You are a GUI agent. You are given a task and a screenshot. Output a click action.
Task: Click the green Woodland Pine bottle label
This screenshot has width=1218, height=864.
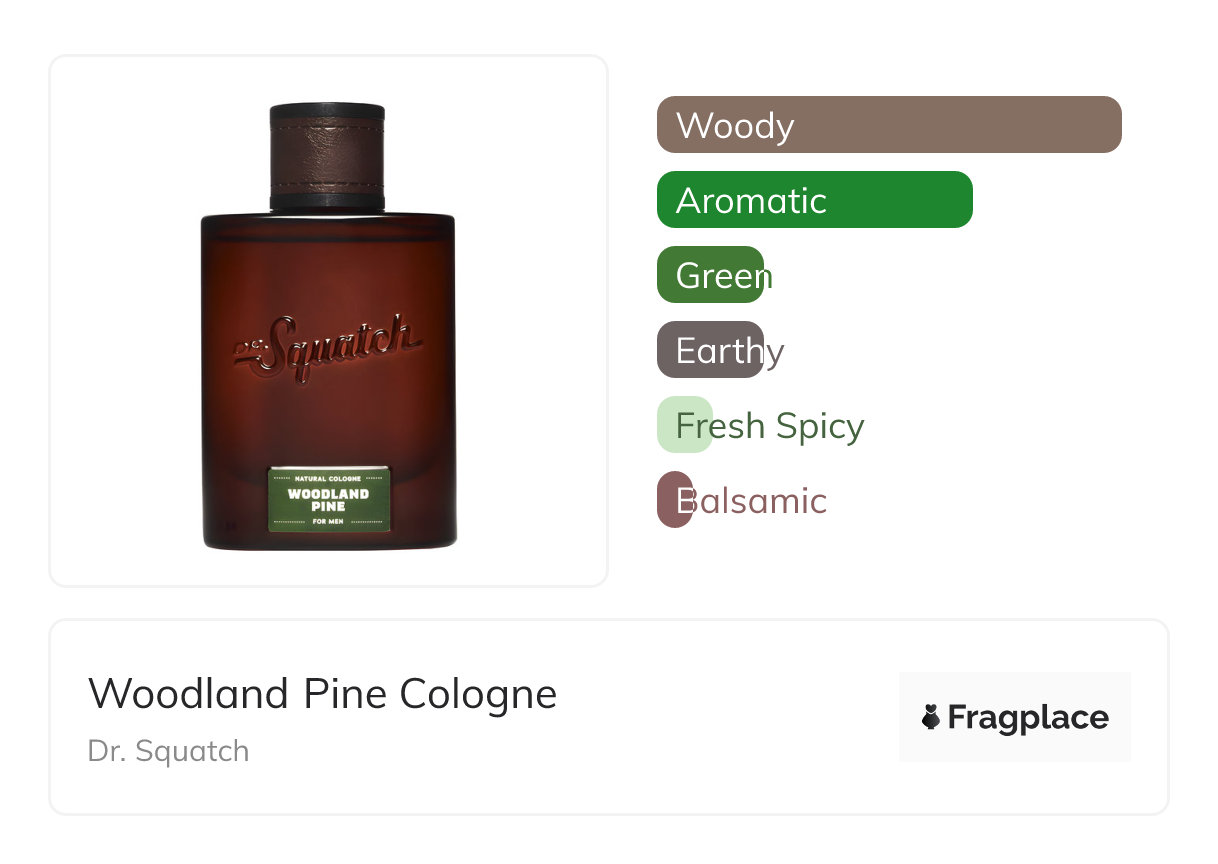click(329, 499)
